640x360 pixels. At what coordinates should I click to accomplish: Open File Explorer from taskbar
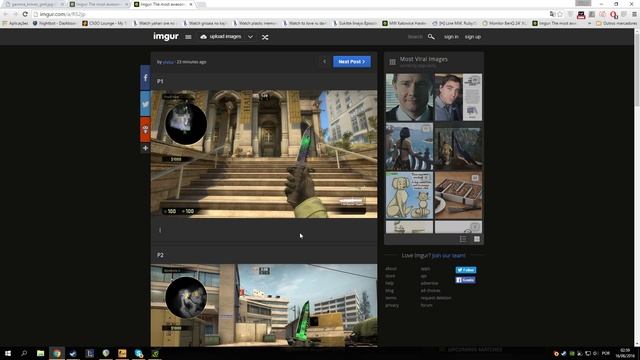(x=40, y=353)
